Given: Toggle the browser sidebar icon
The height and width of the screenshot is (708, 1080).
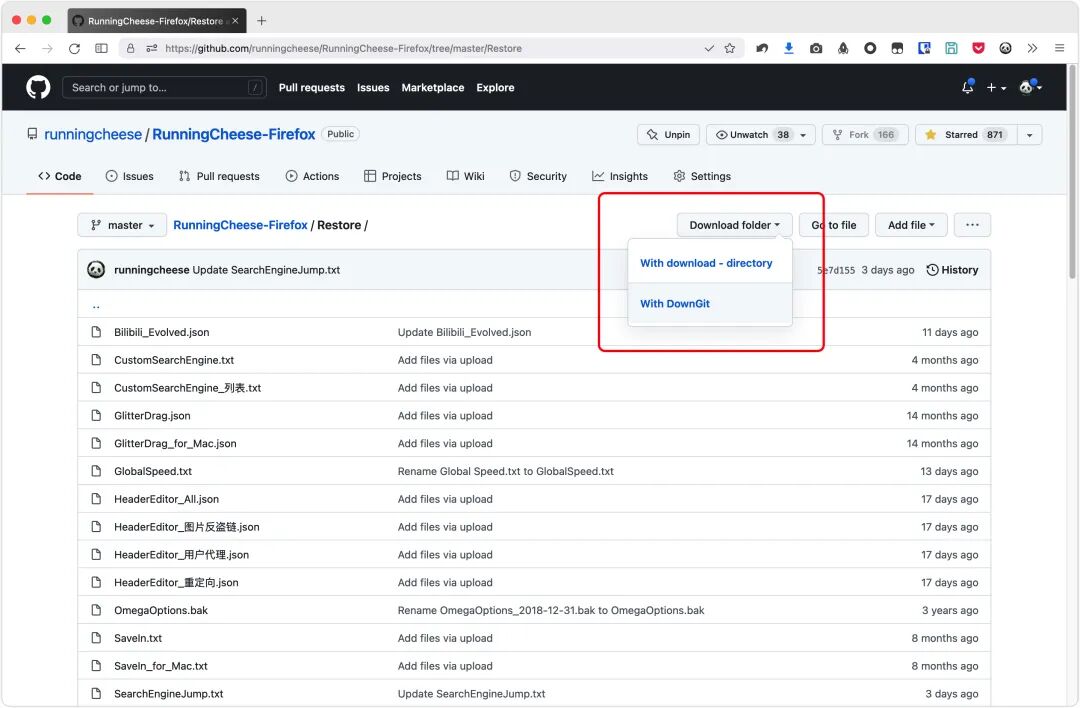Looking at the screenshot, I should coord(101,48).
